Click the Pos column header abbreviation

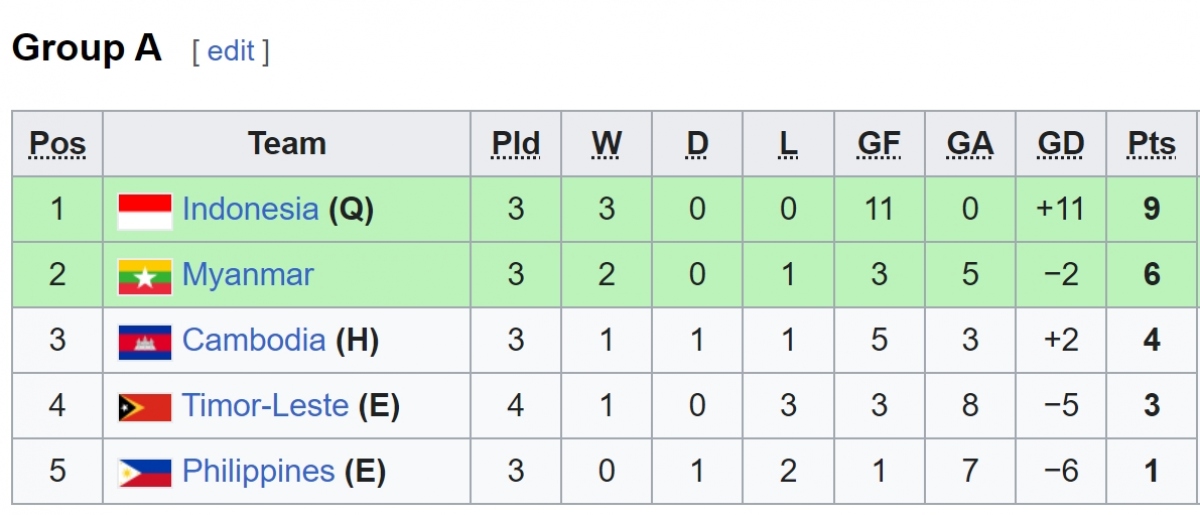pyautogui.click(x=57, y=145)
